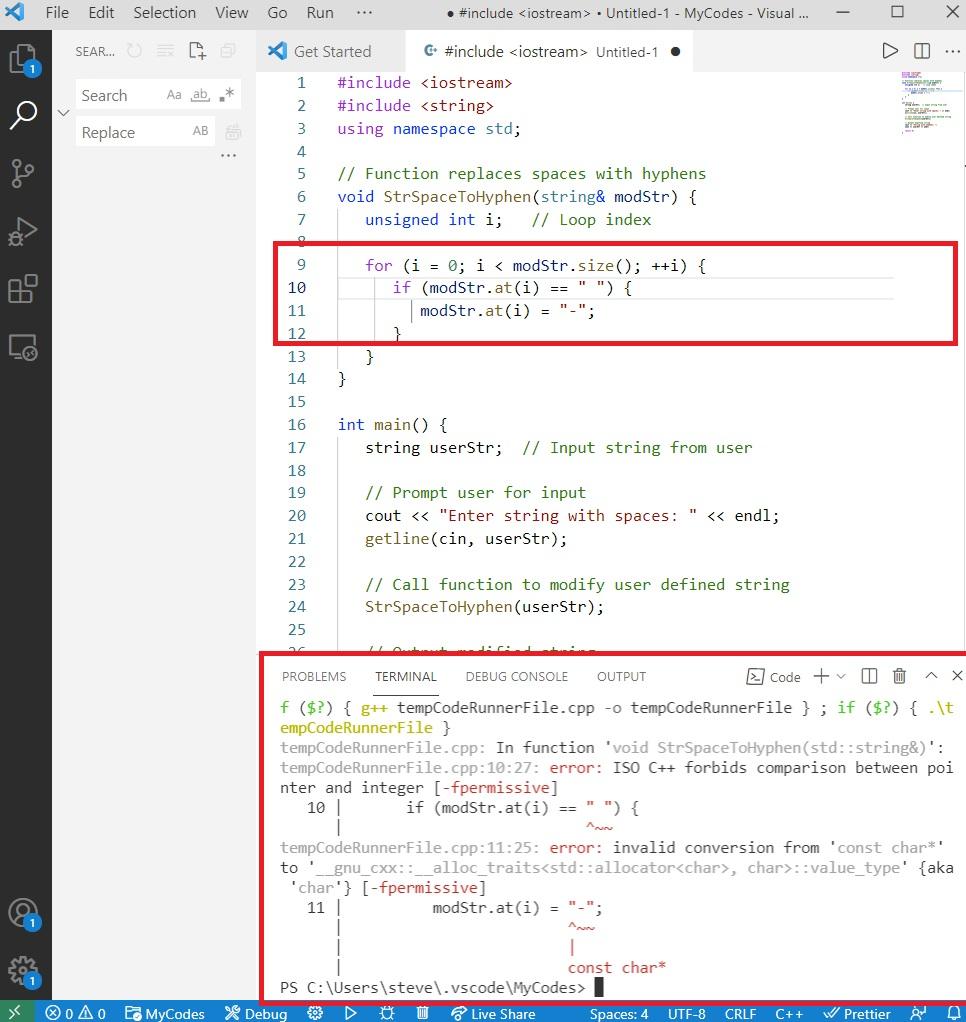
Task: Toggle search details ellipsis below Replace
Action: (x=228, y=155)
